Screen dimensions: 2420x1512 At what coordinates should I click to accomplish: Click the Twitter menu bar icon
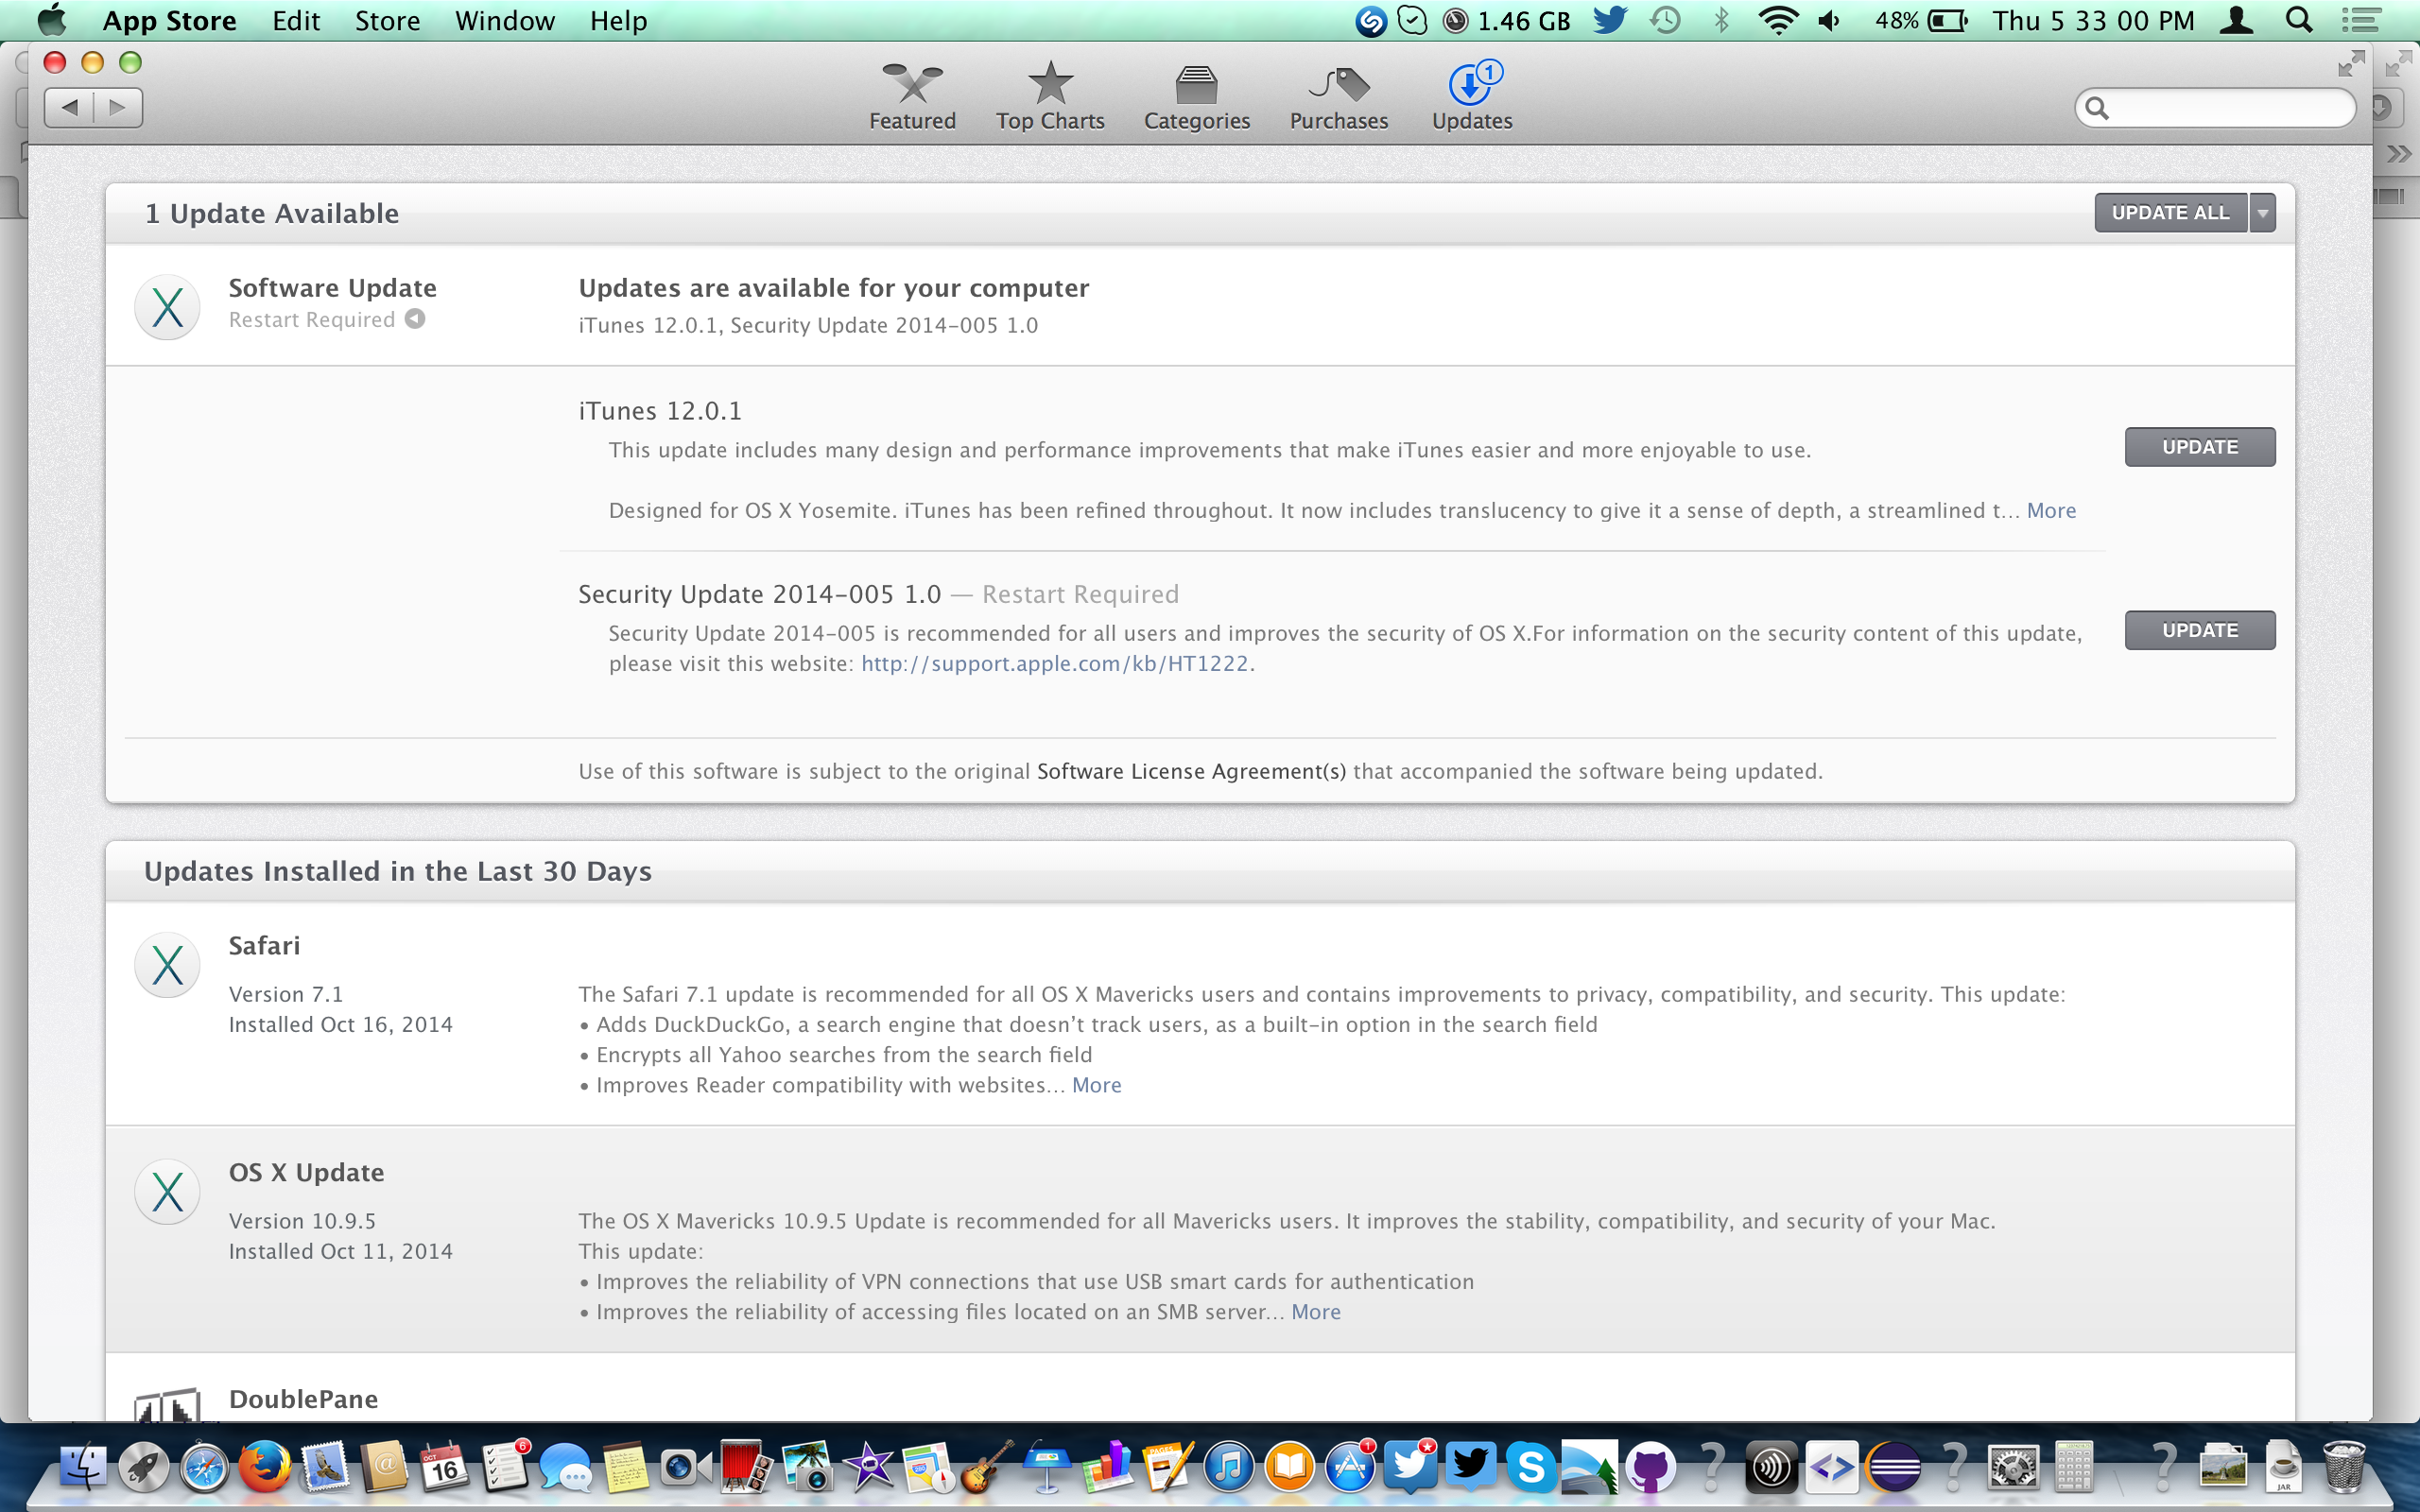tap(1609, 20)
